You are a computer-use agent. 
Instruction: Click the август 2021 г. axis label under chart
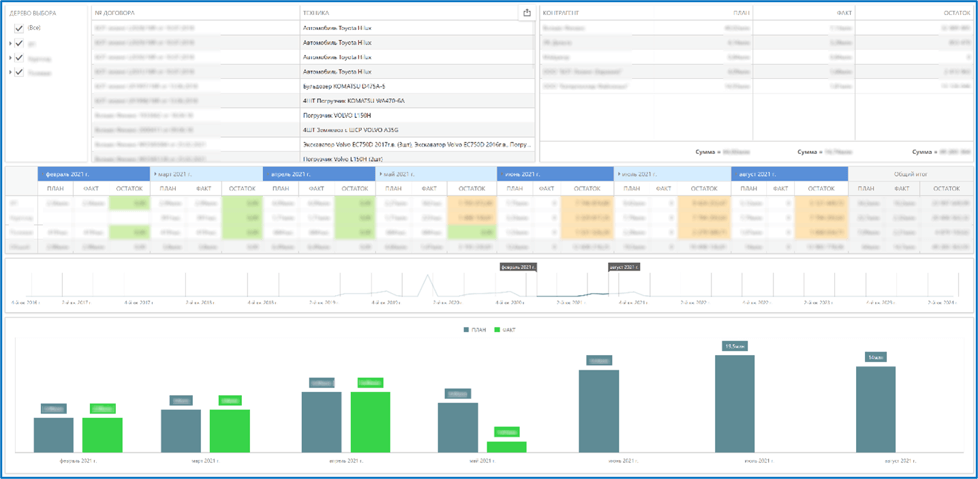[900, 460]
